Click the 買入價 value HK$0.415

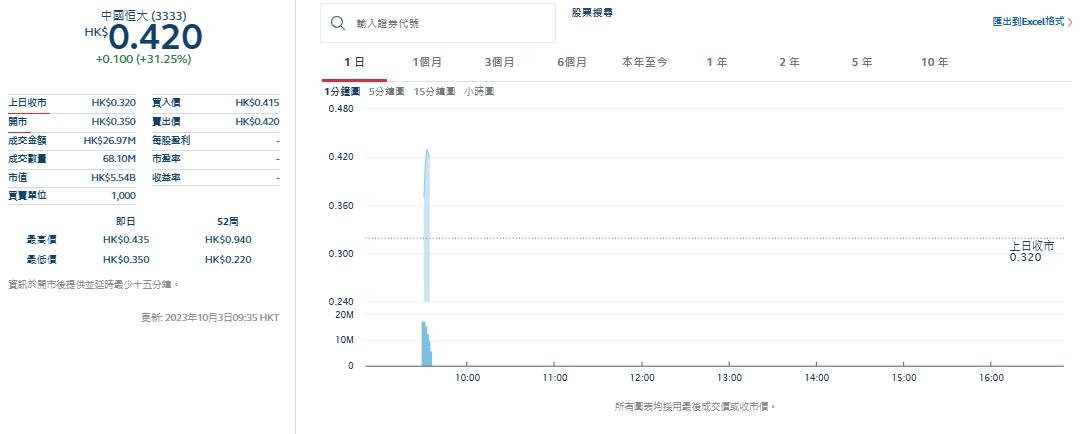[x=257, y=103]
